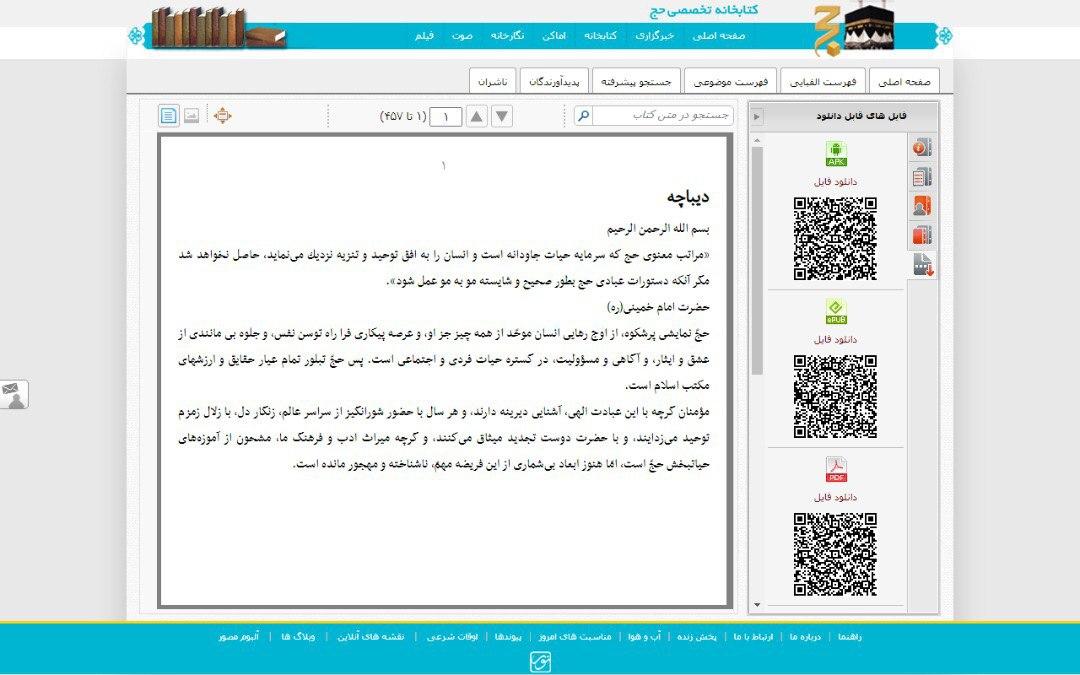
Task: Click the PDF download icon
Action: [x=835, y=469]
